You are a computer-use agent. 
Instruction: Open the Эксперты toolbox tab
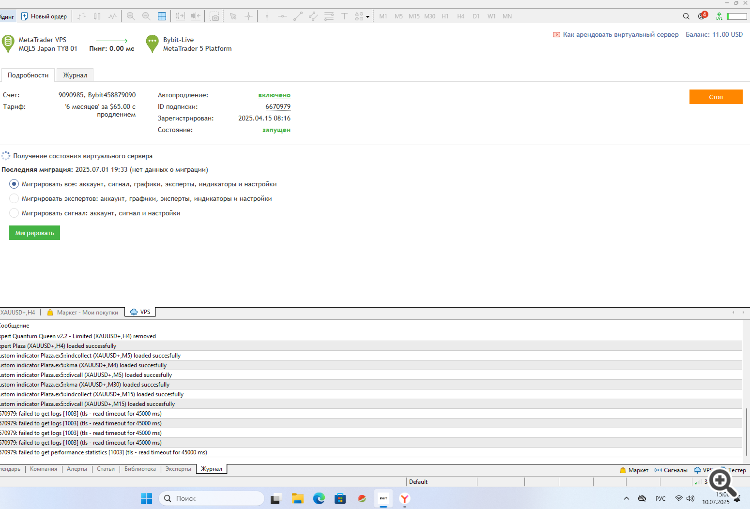(x=178, y=469)
